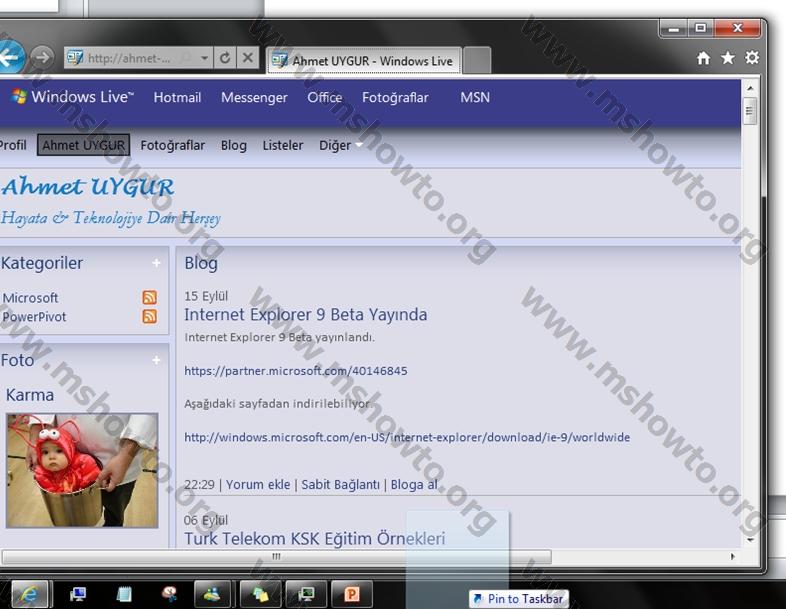Open Messenger in Windows Live header
Image resolution: width=786 pixels, height=609 pixels.
click(x=254, y=97)
